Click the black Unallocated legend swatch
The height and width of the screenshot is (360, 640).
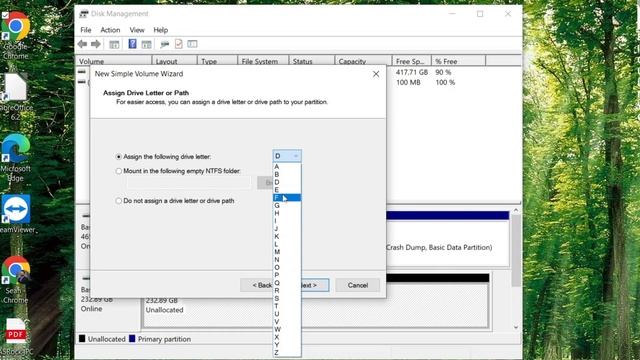[82, 339]
